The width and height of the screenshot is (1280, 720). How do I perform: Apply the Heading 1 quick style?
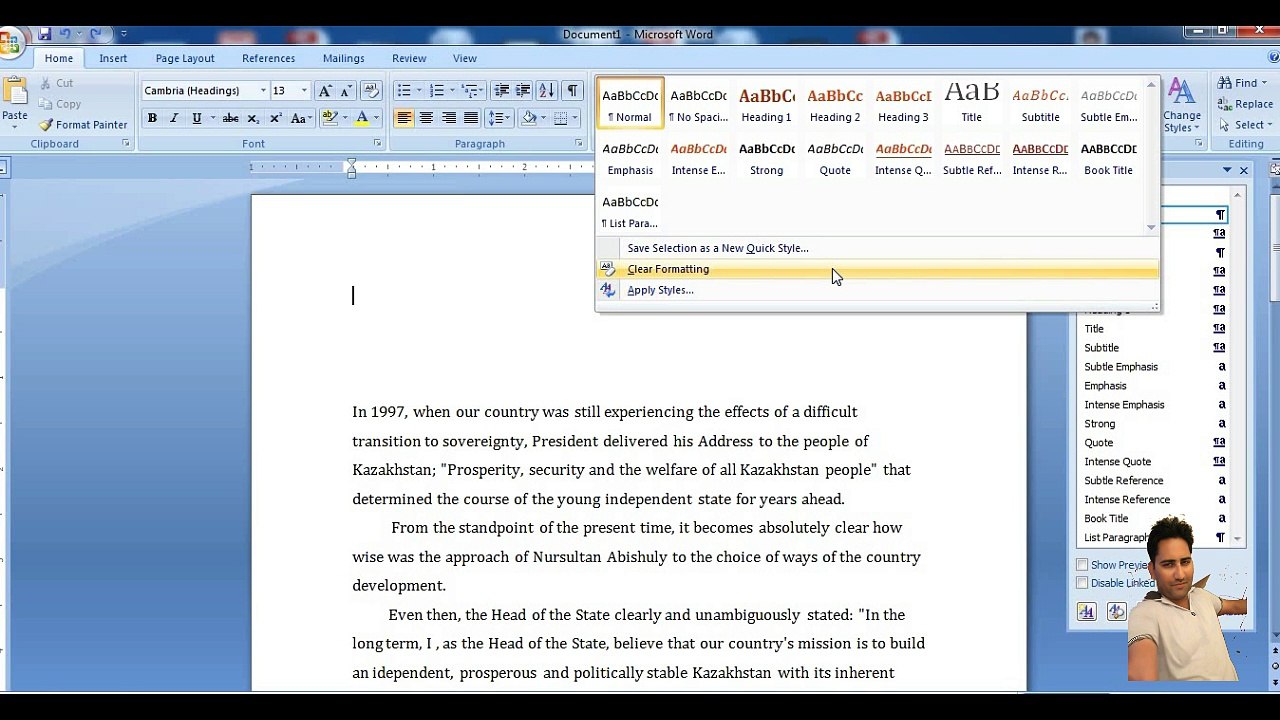tap(767, 104)
